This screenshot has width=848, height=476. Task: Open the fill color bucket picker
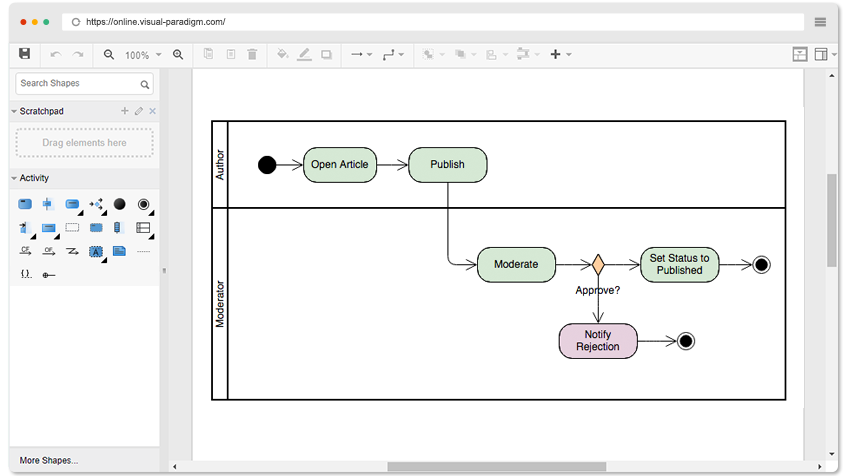point(282,54)
